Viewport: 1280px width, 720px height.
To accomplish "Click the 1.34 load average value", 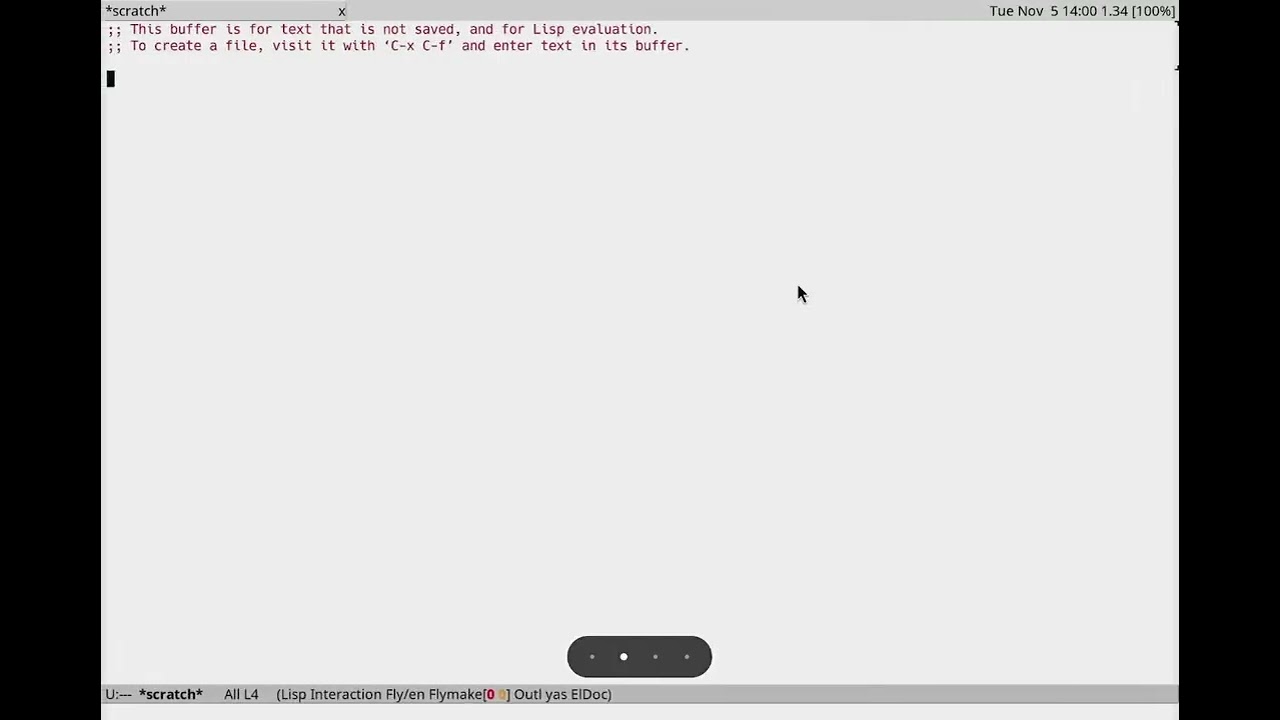I will click(x=1114, y=11).
